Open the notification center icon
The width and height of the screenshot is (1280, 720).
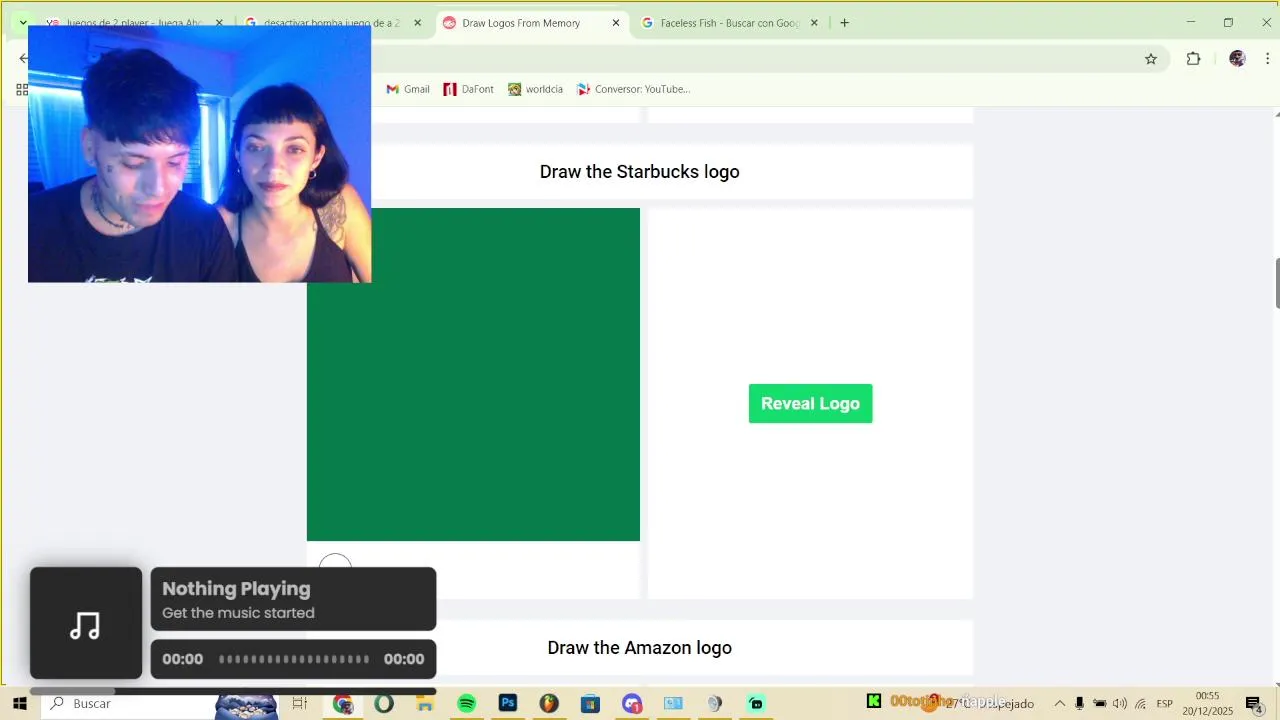[x=1254, y=704]
